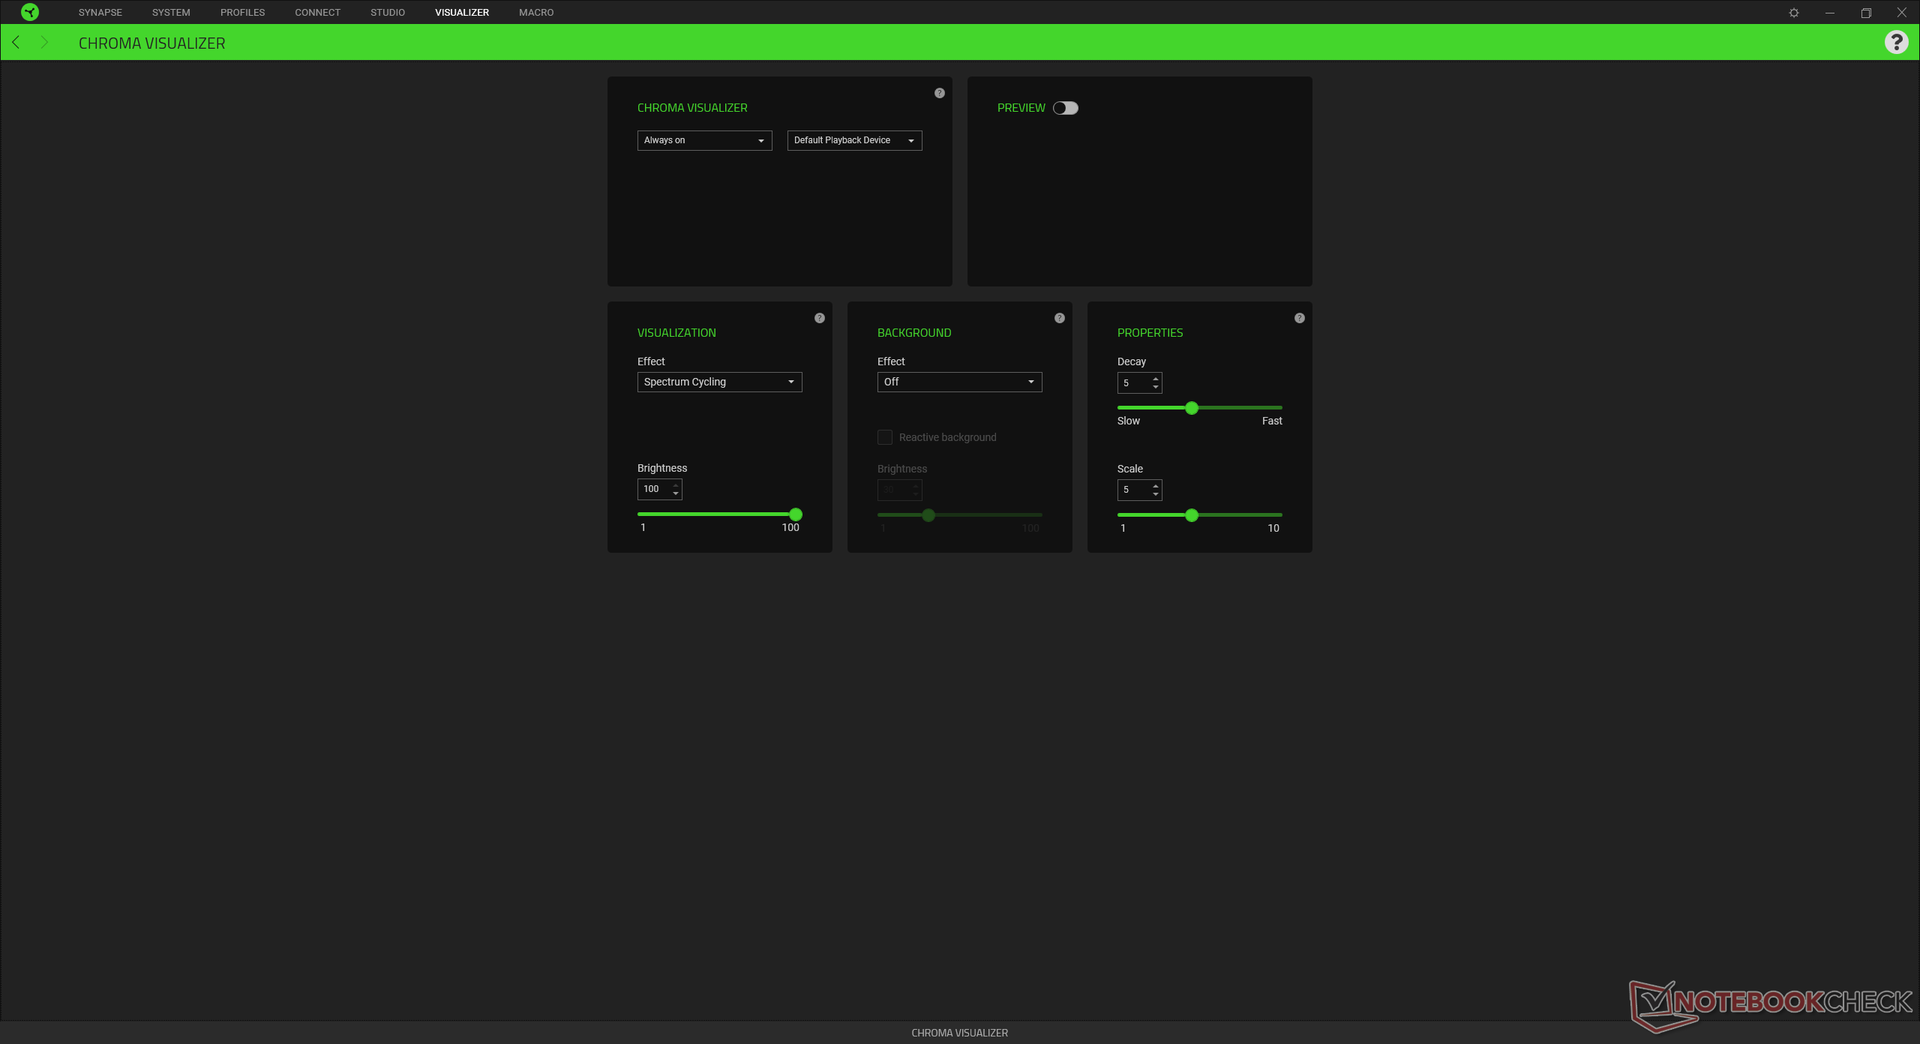Click the Decay slider handle

pos(1191,408)
